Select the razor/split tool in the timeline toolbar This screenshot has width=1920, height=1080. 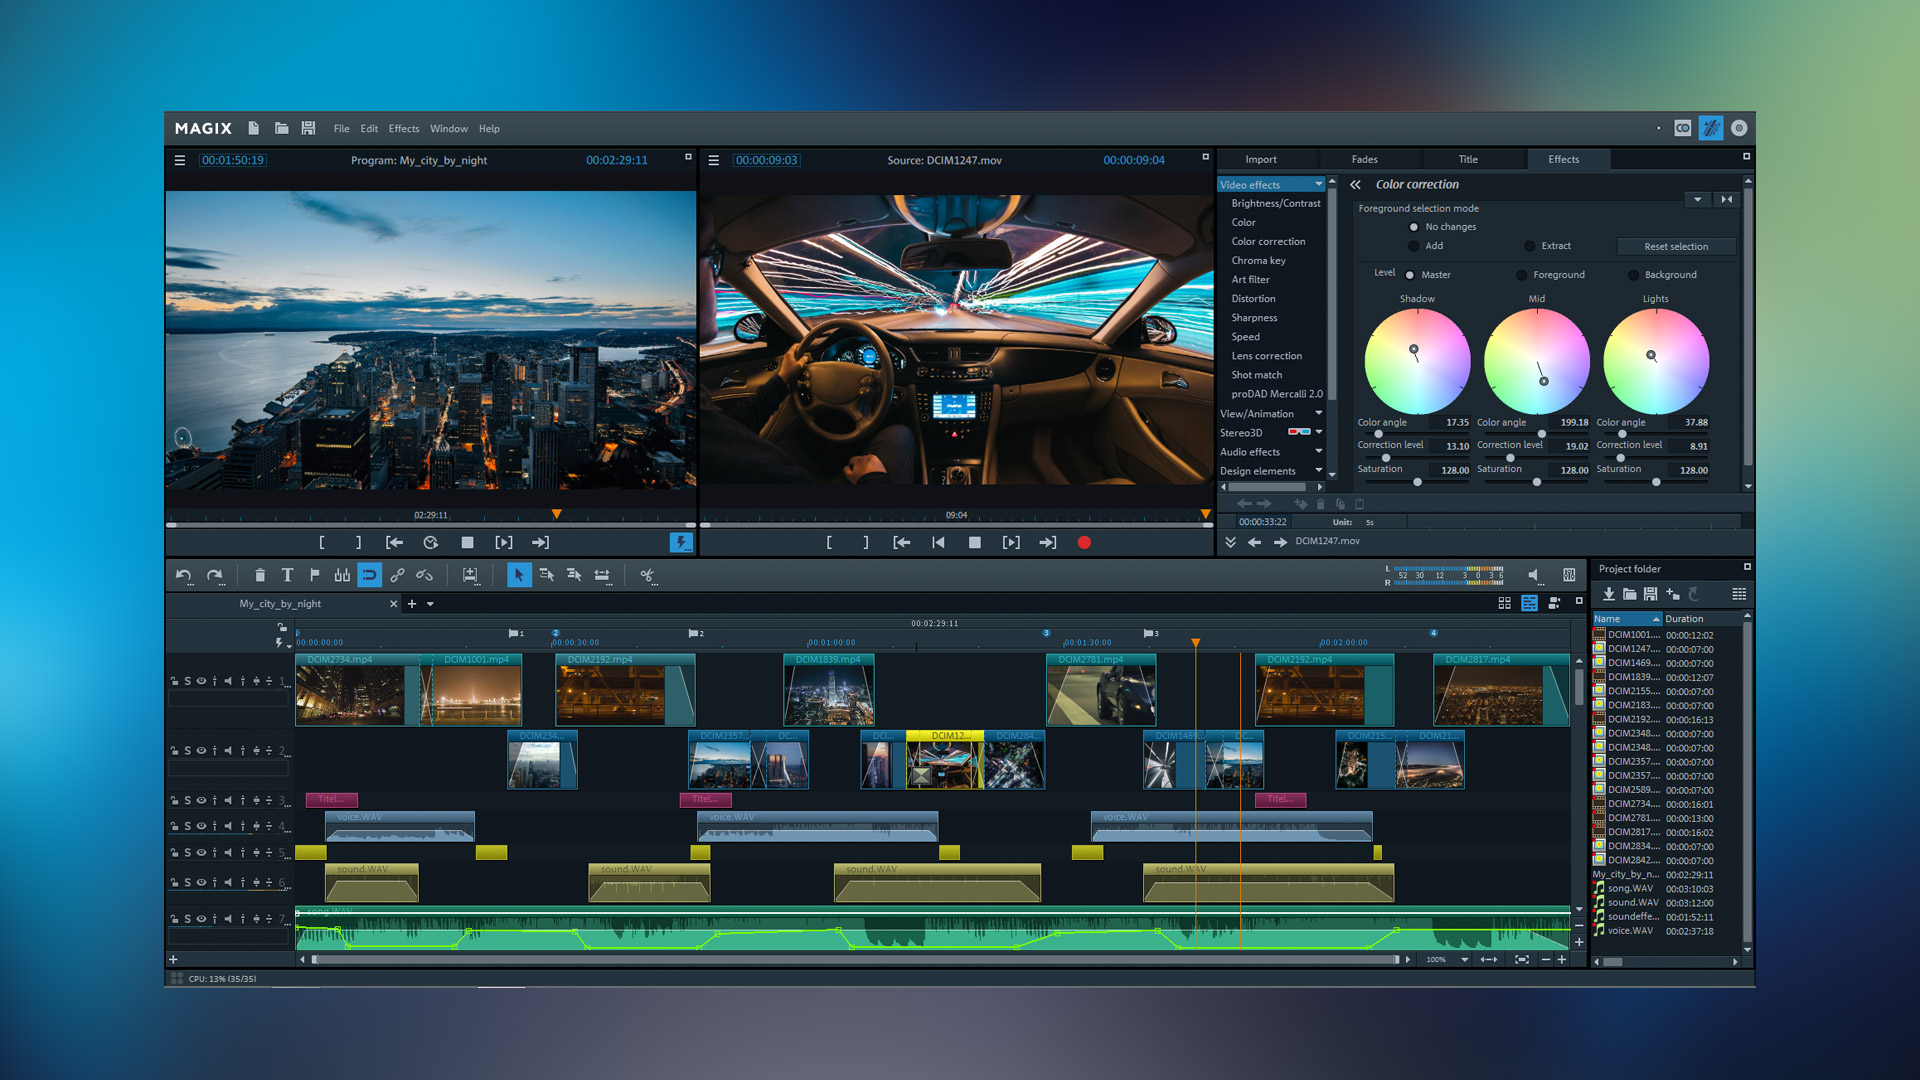pos(648,575)
